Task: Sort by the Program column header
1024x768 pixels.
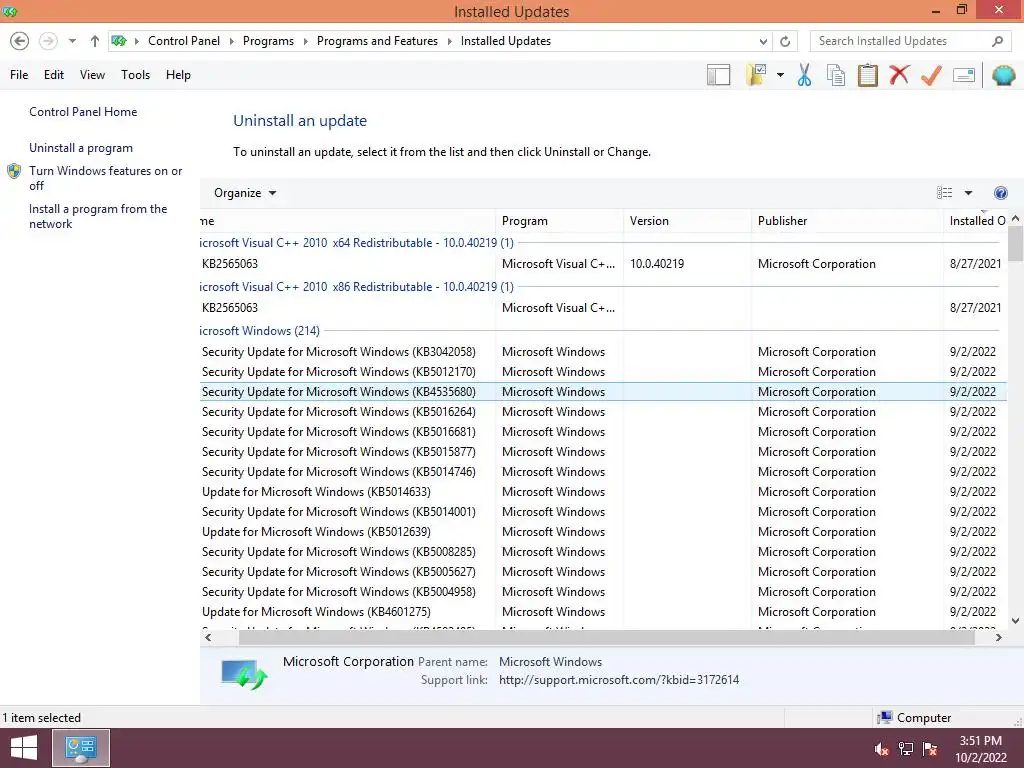Action: click(x=560, y=221)
